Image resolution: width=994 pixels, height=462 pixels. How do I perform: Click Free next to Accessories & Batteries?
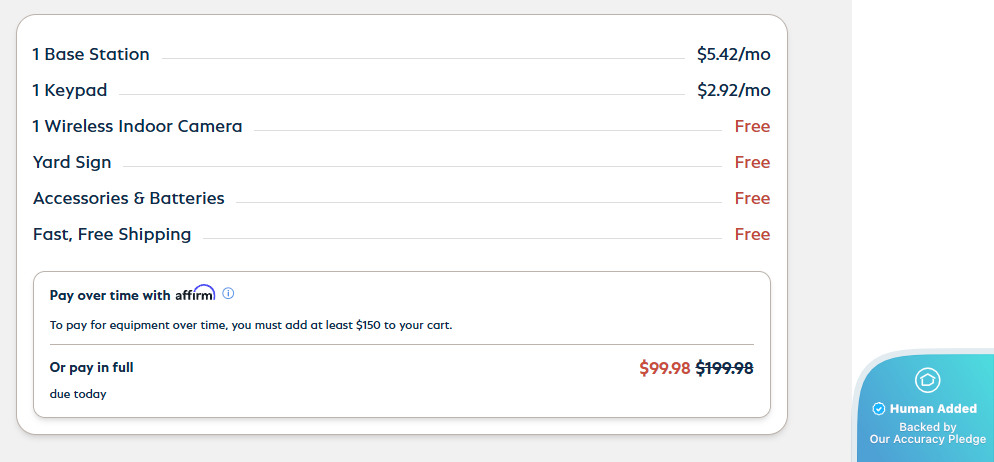pyautogui.click(x=752, y=199)
